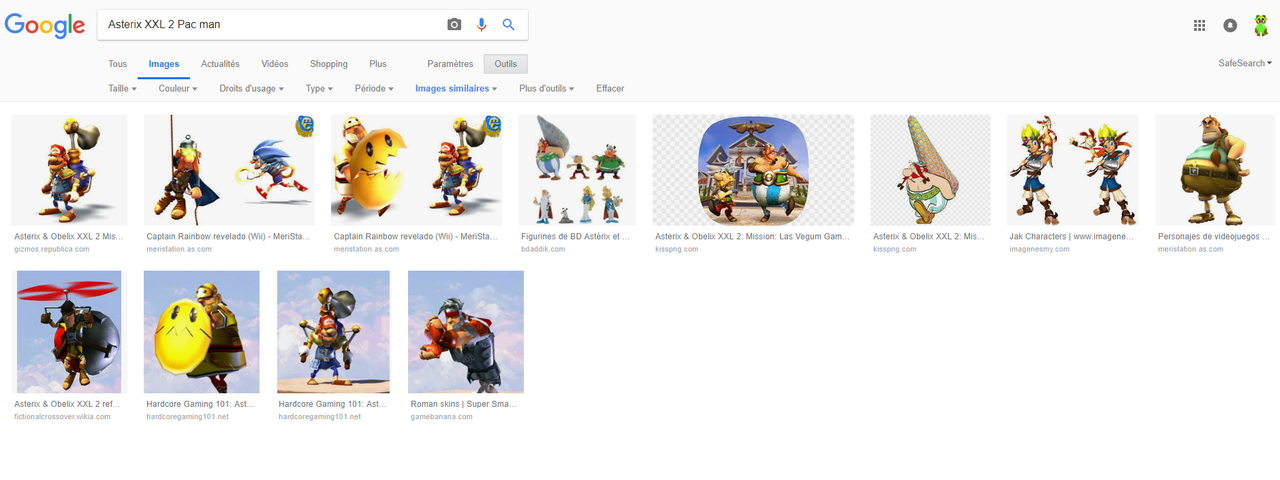Open search by image camera icon
The width and height of the screenshot is (1280, 480).
454,25
